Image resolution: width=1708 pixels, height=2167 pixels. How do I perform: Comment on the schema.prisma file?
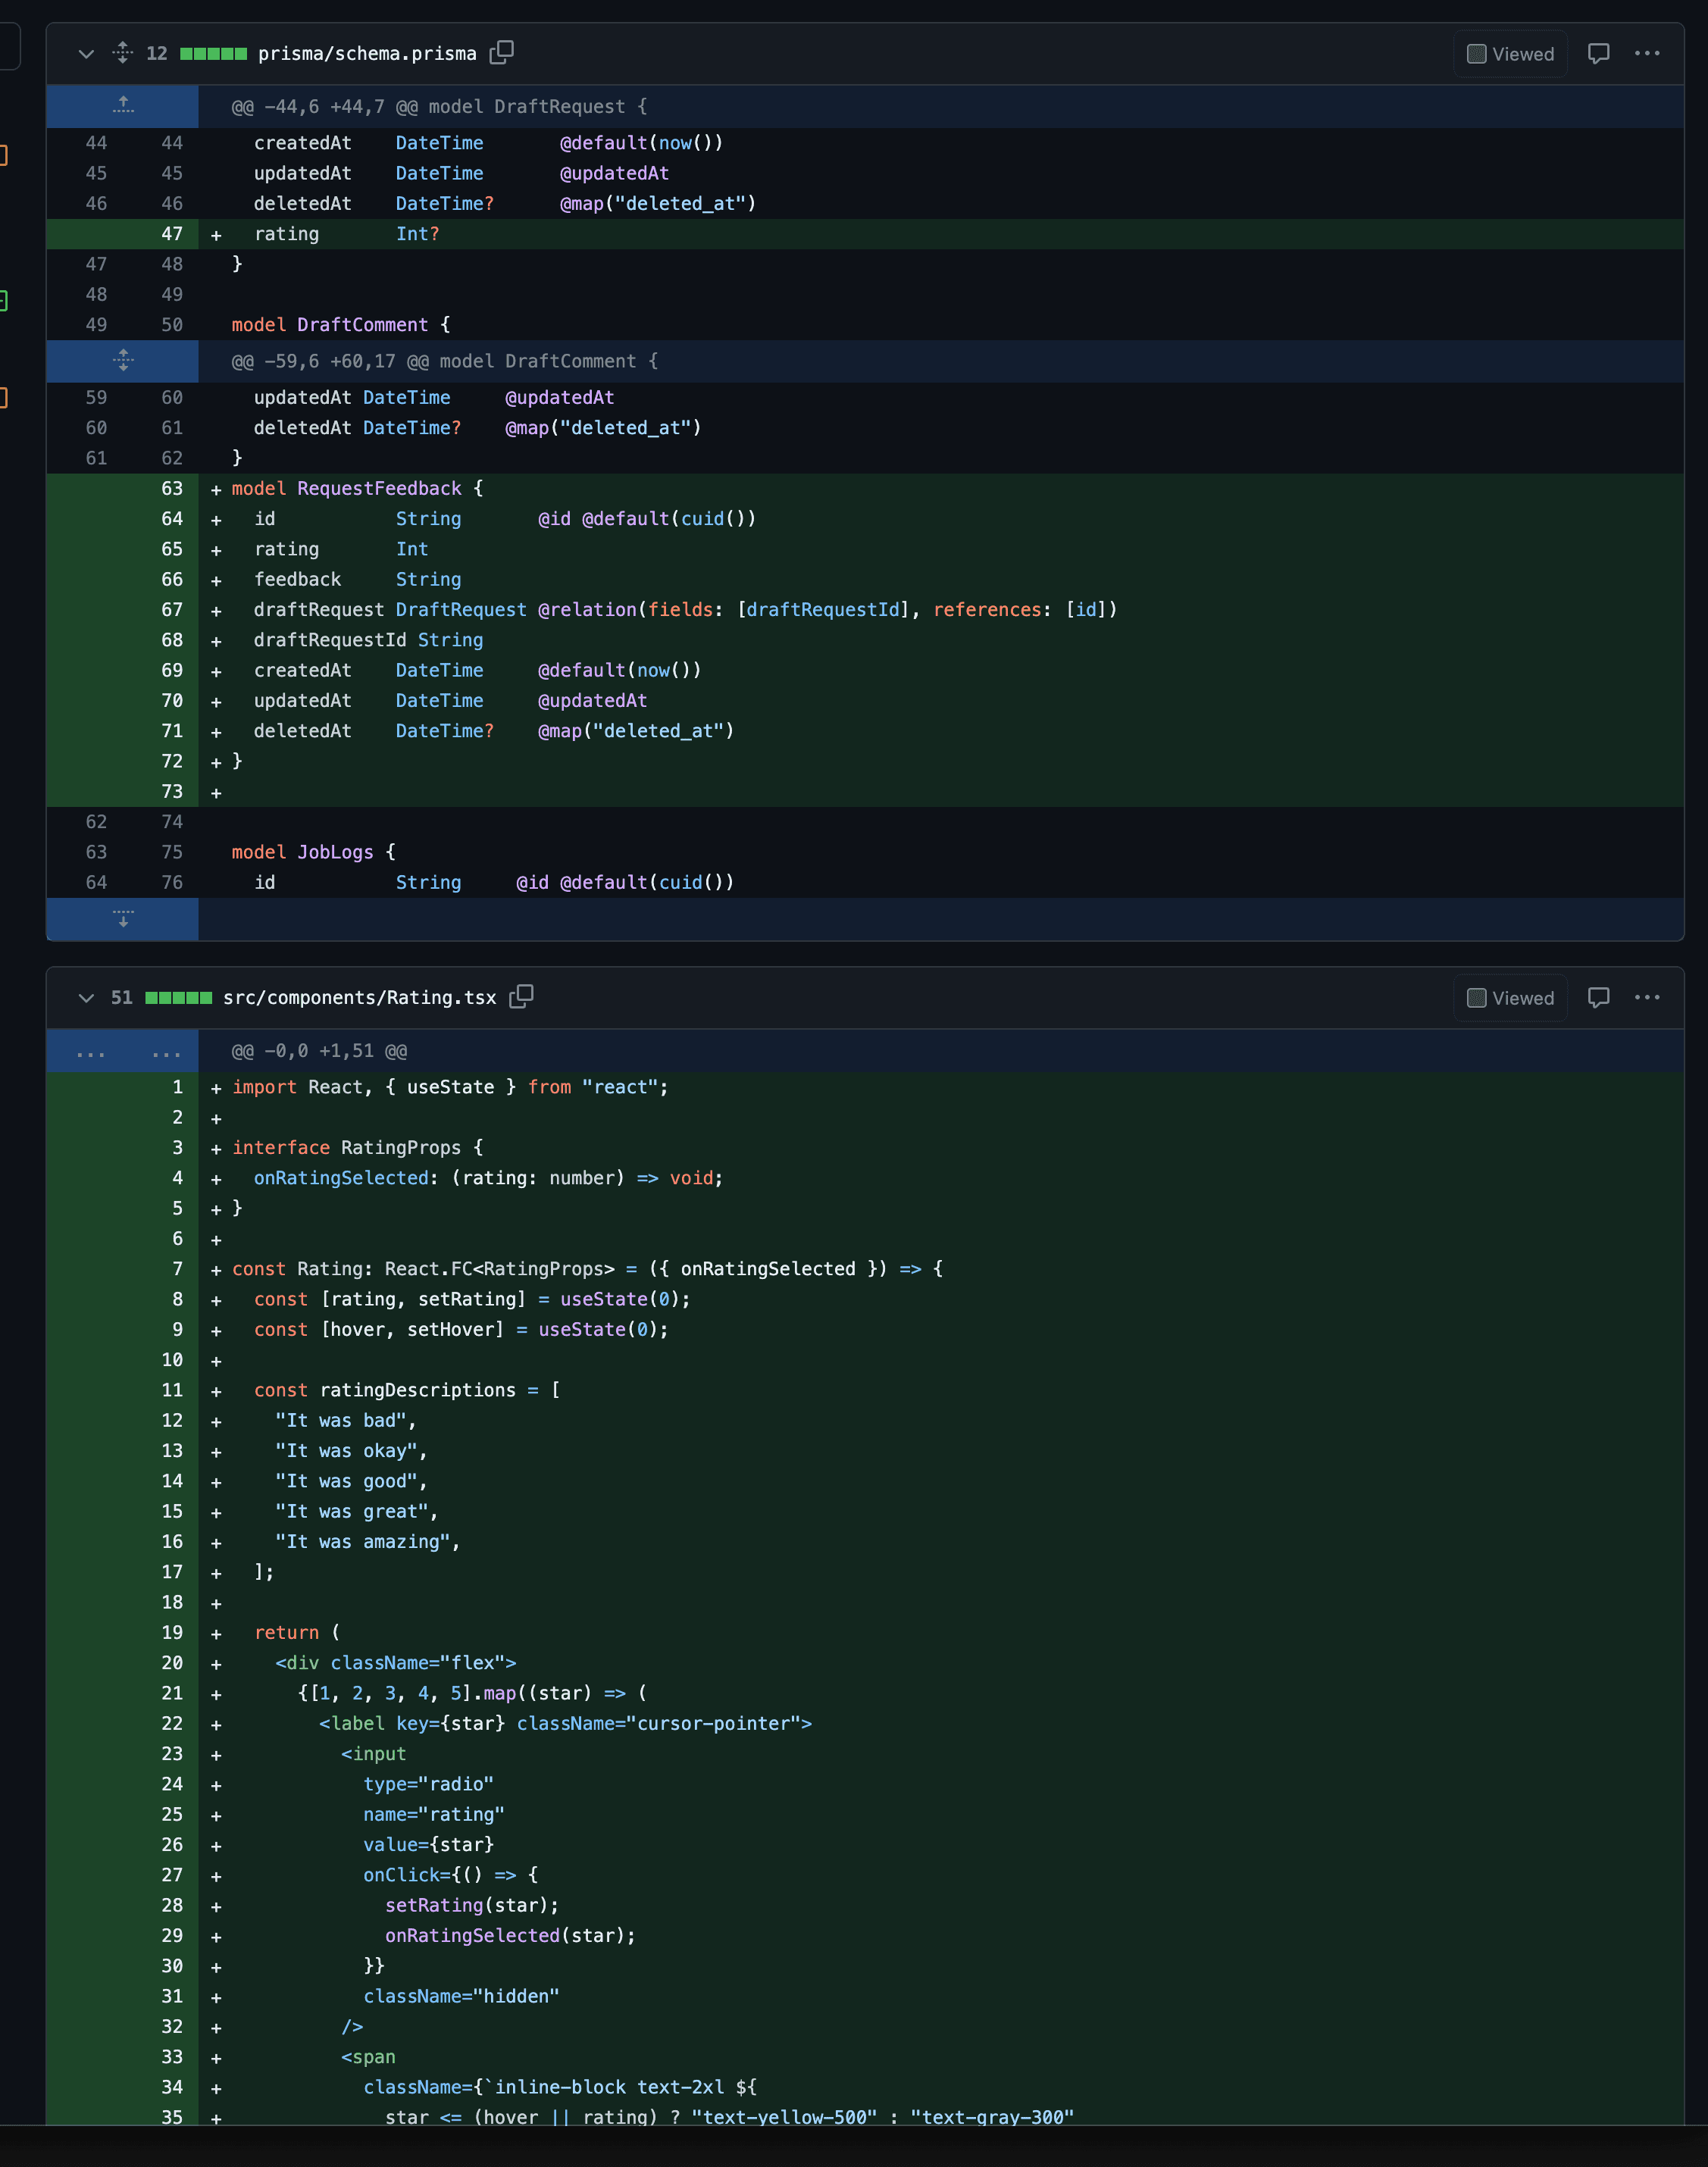coord(1599,54)
